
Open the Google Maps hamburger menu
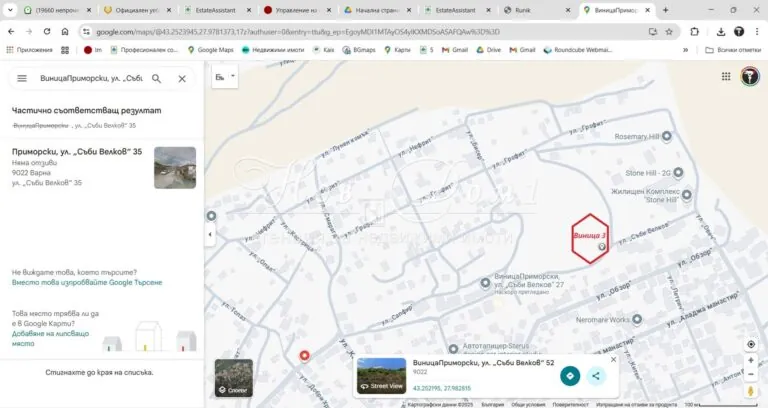pyautogui.click(x=21, y=78)
